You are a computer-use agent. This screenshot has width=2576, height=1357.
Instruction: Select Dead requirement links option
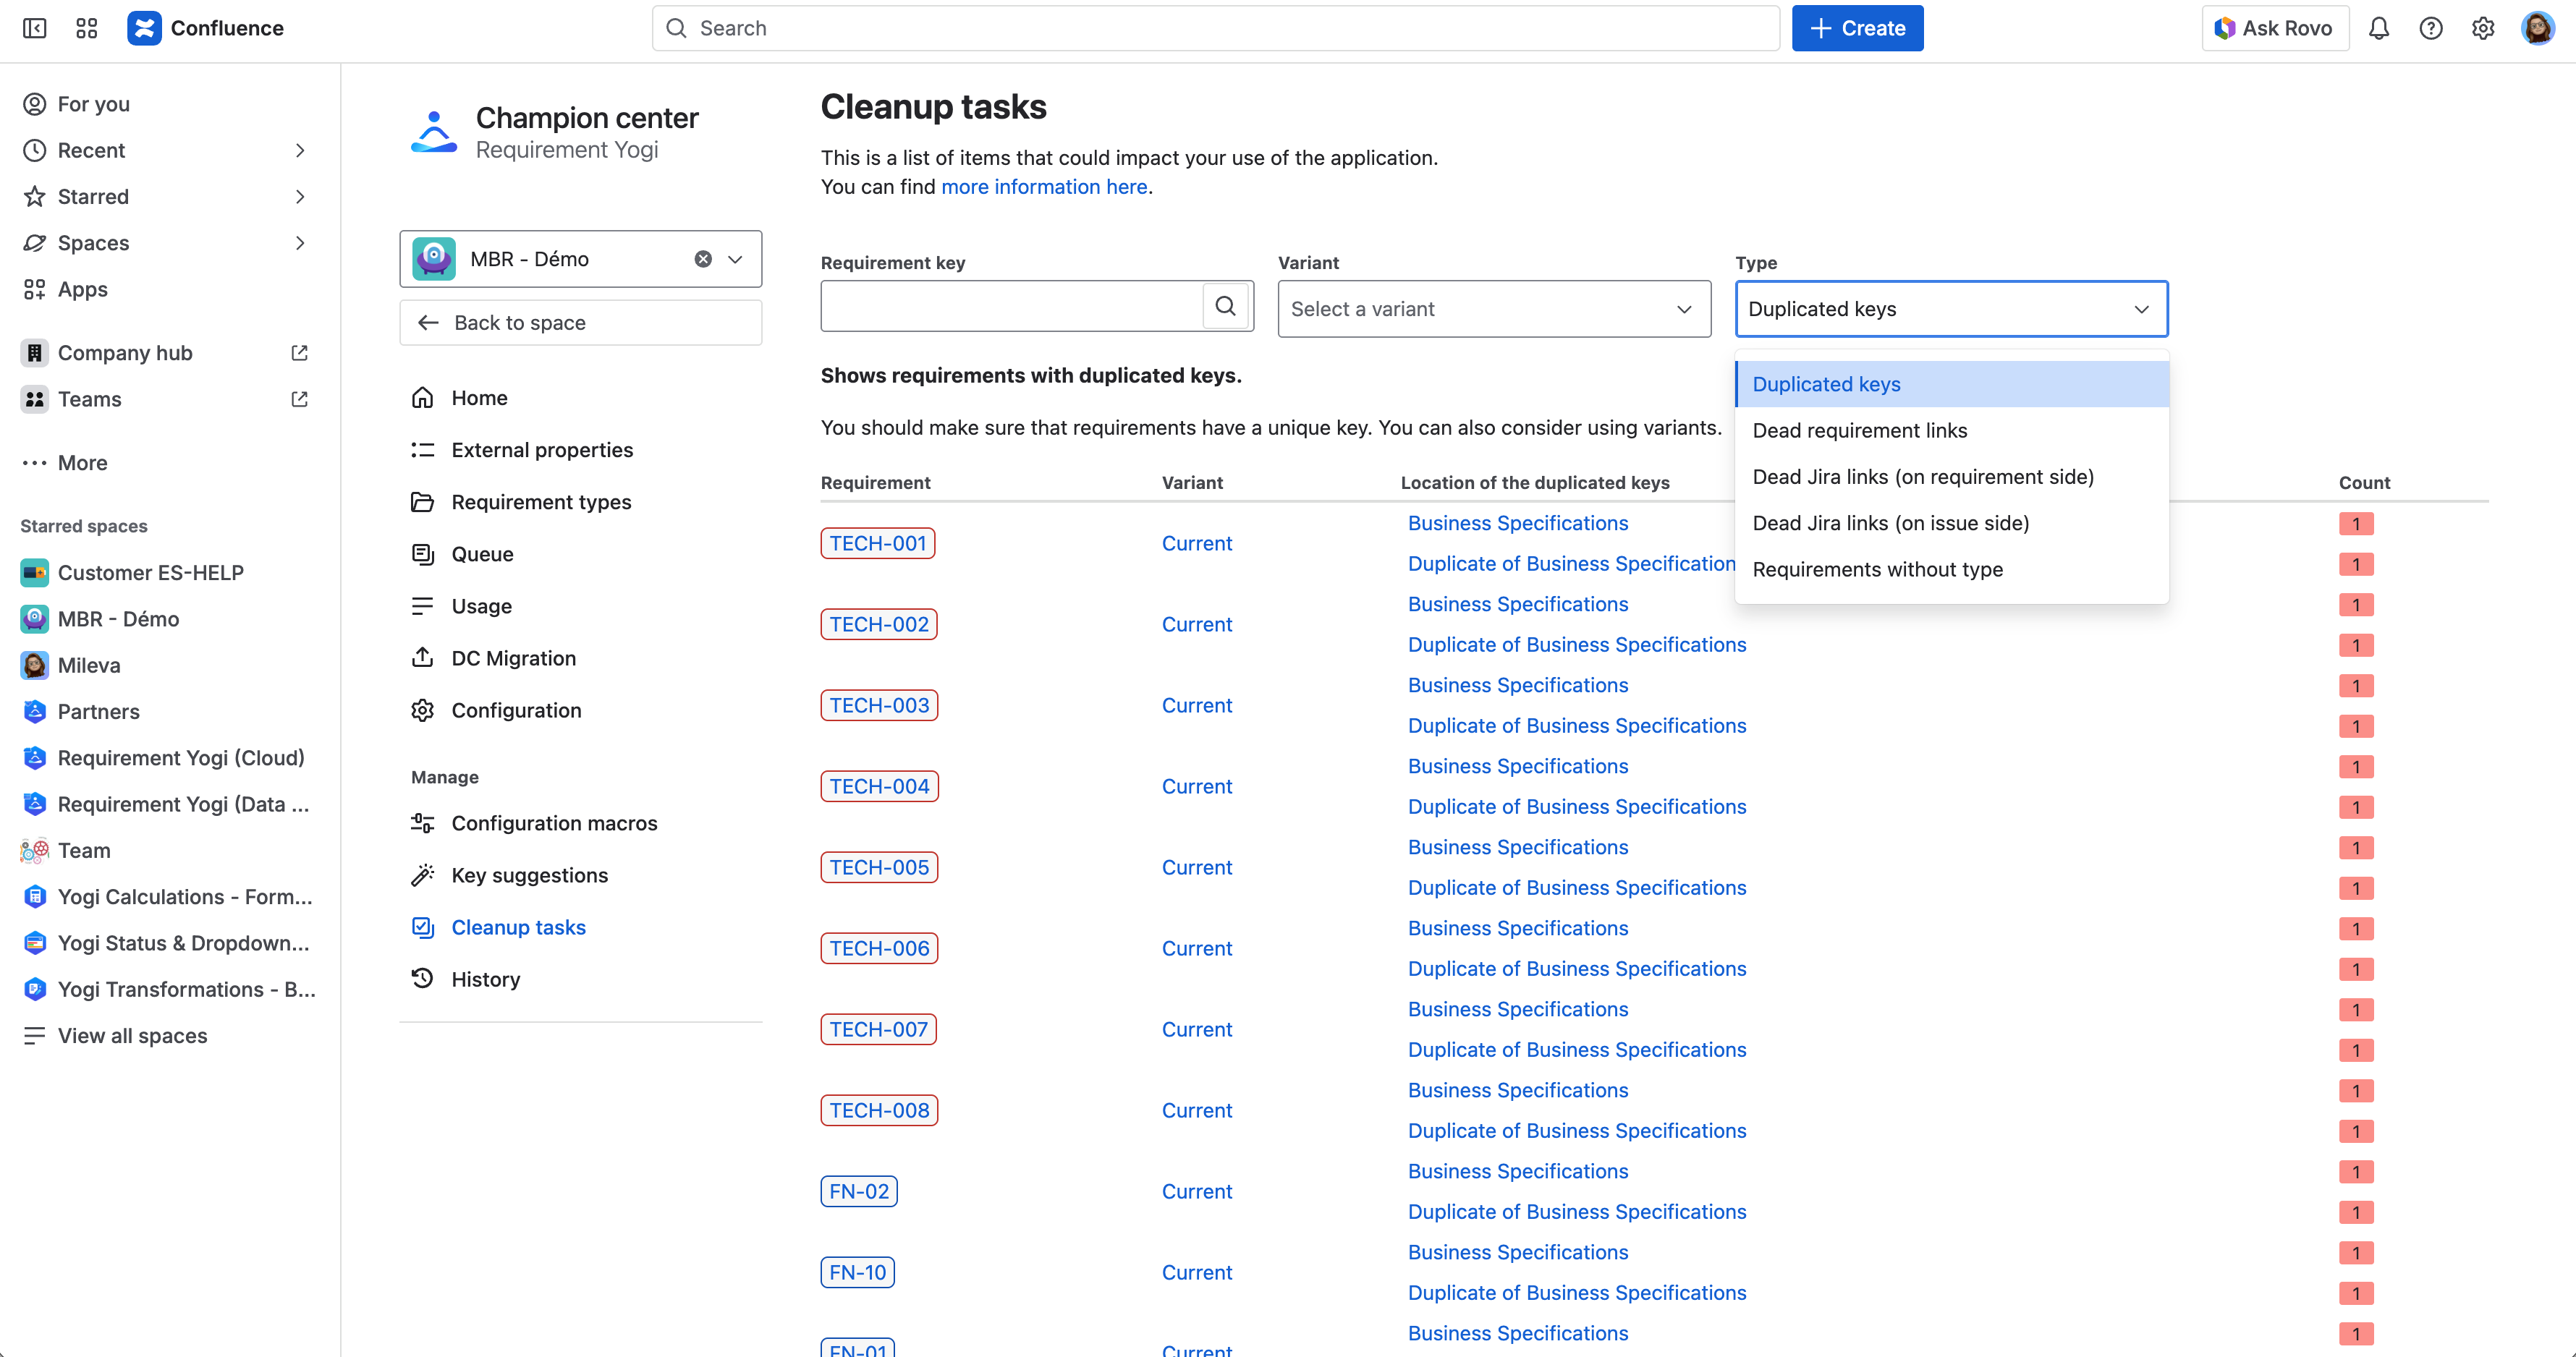pyautogui.click(x=1859, y=430)
